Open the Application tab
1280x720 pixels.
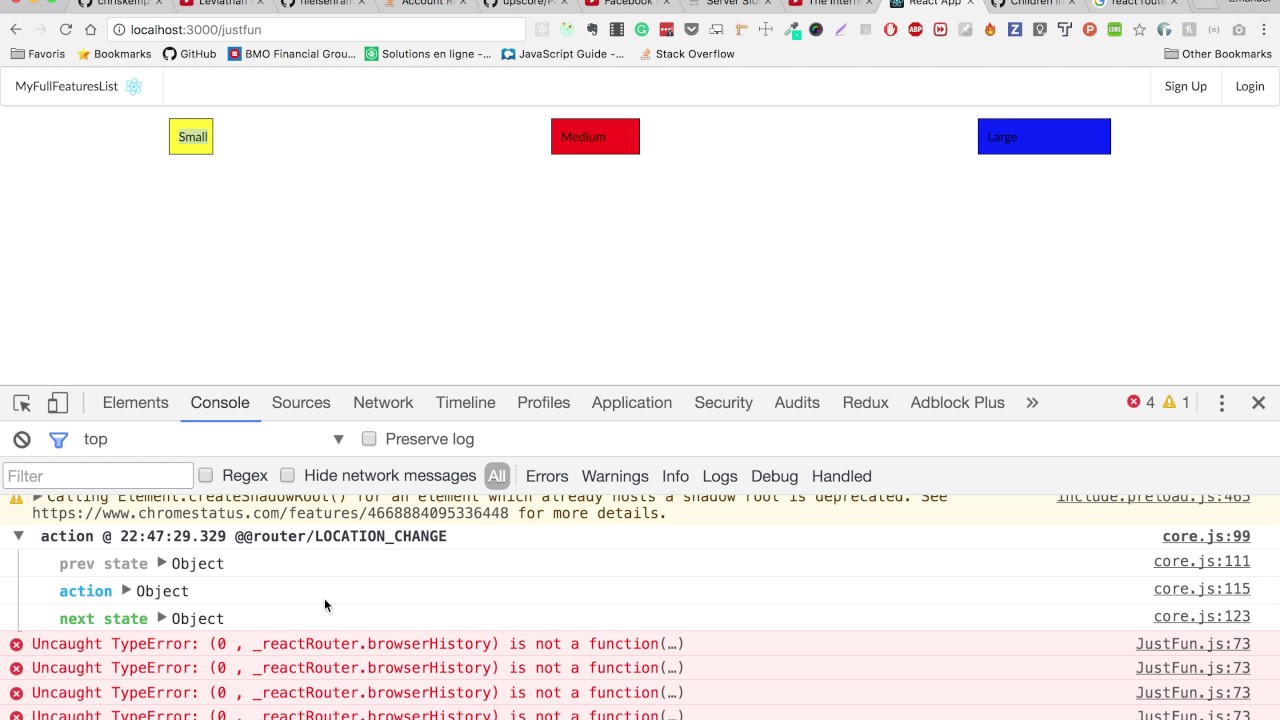632,403
